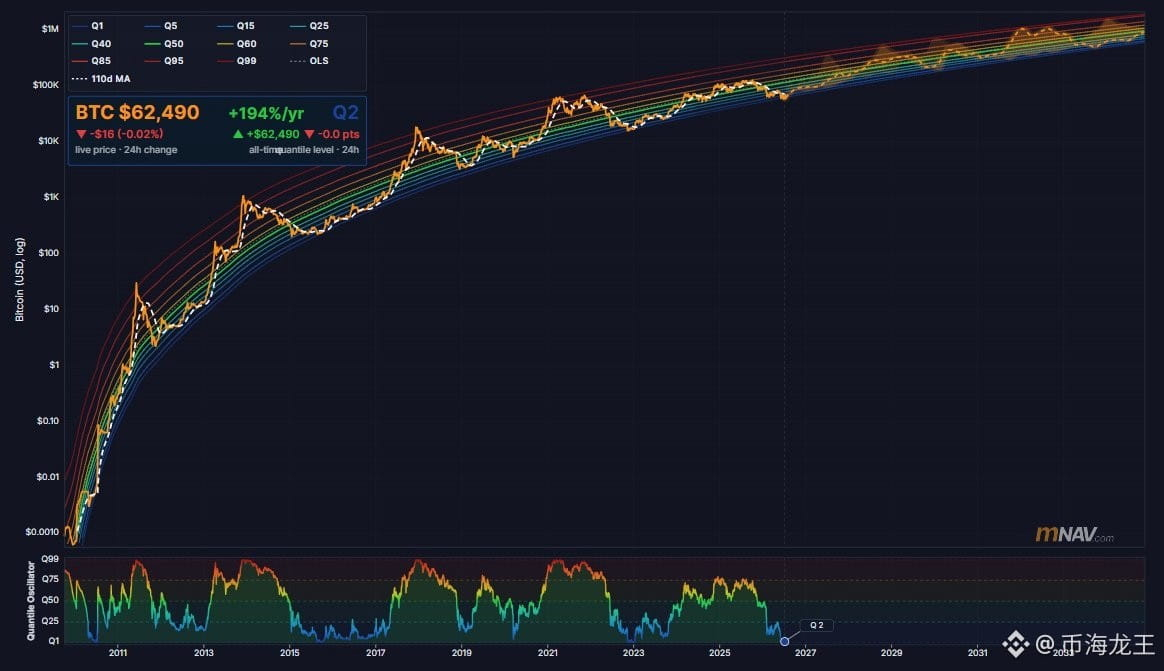Click the $1K price axis label
This screenshot has width=1164, height=671.
pyautogui.click(x=50, y=197)
